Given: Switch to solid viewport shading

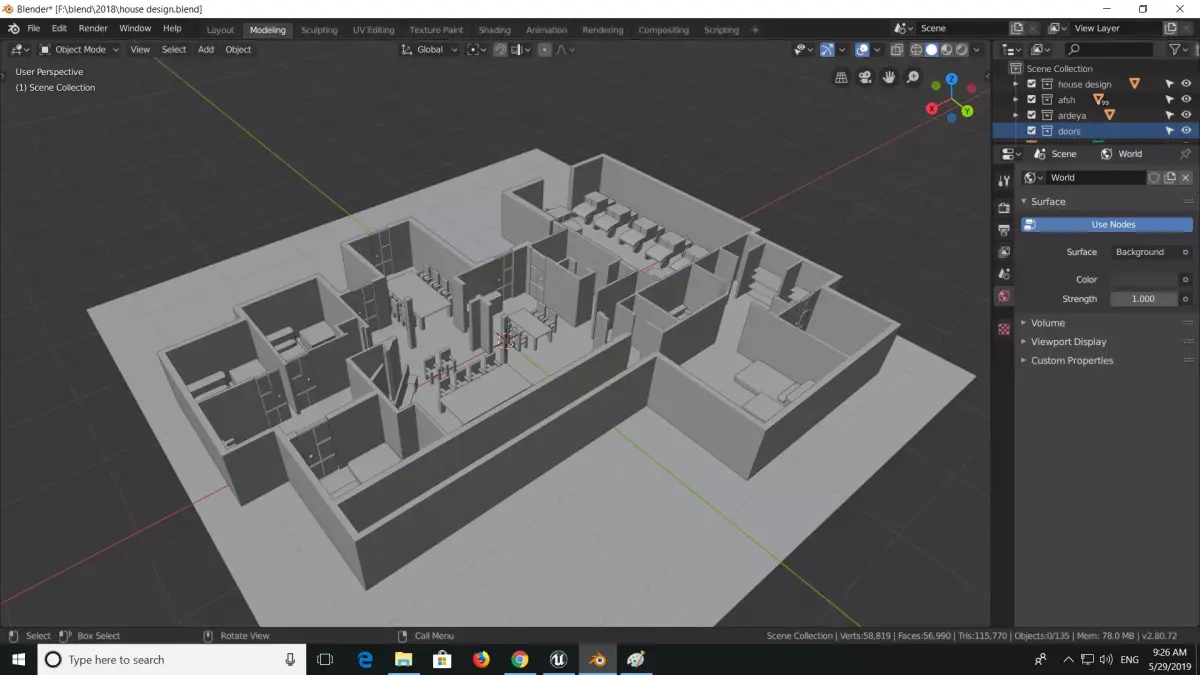Looking at the screenshot, I should 931,49.
